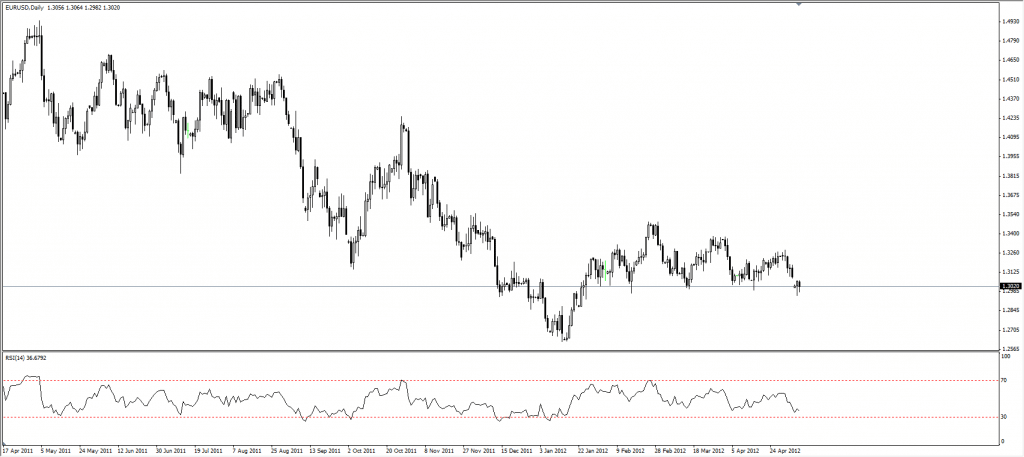Click the 1.2845 price axis label
The width and height of the screenshot is (1024, 457).
coord(1010,311)
